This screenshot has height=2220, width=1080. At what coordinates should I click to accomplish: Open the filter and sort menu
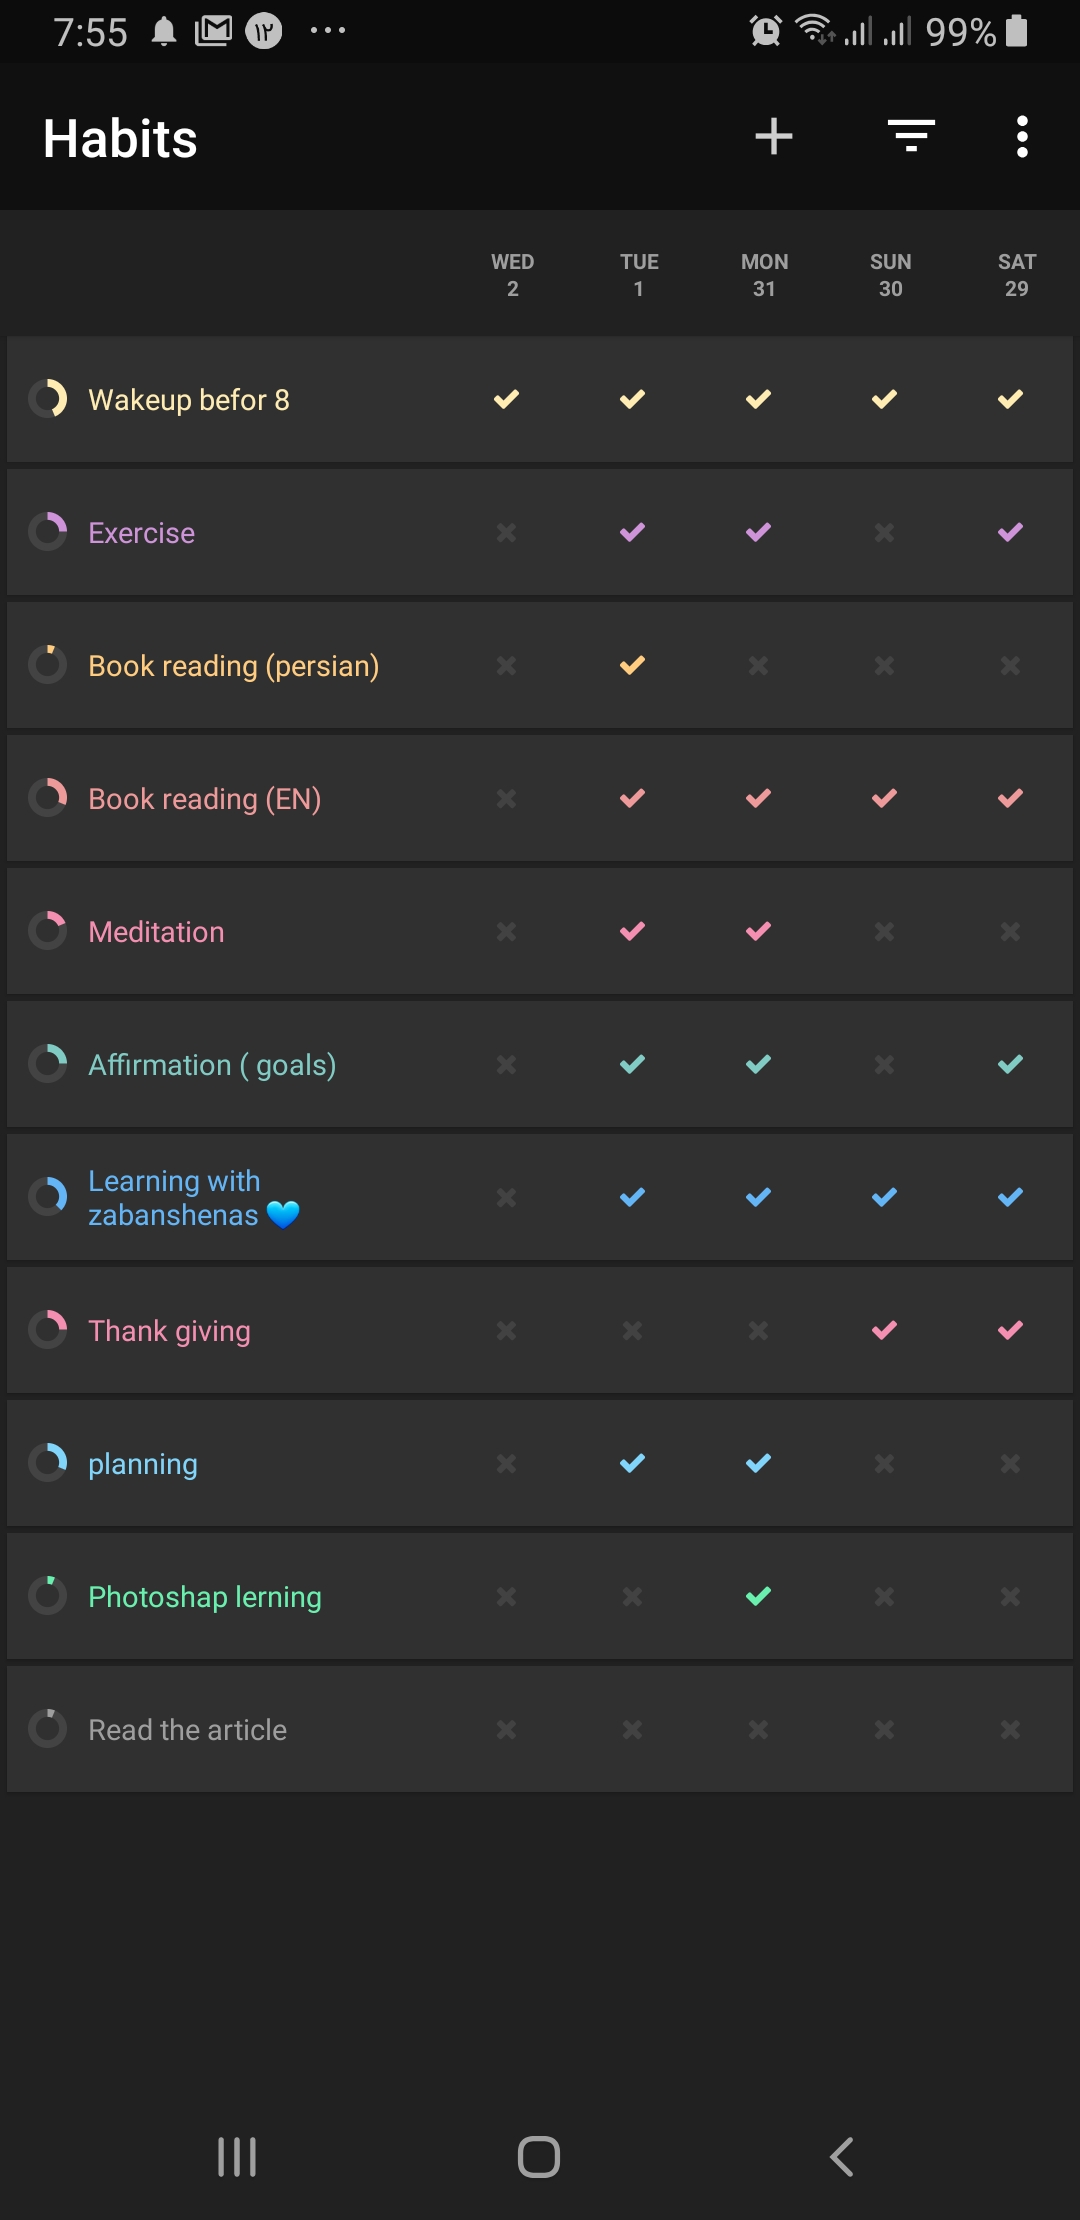911,137
